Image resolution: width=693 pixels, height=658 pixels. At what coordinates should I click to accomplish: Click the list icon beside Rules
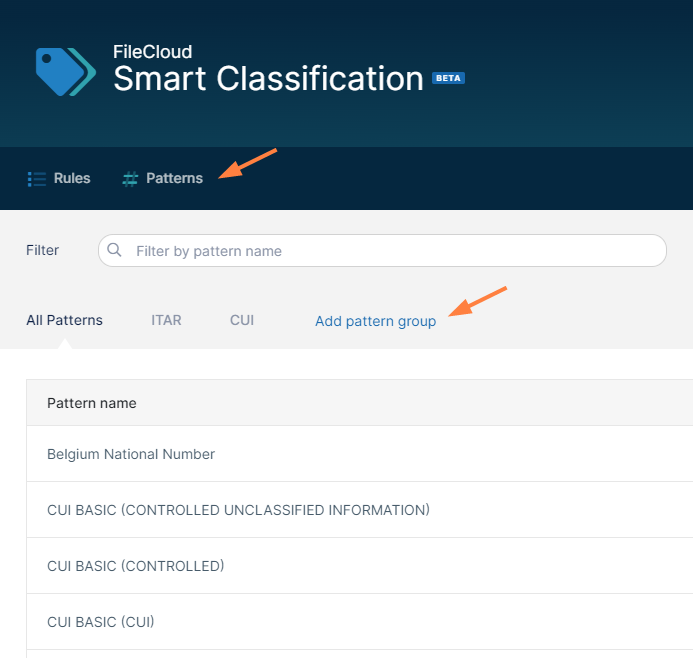[37, 179]
